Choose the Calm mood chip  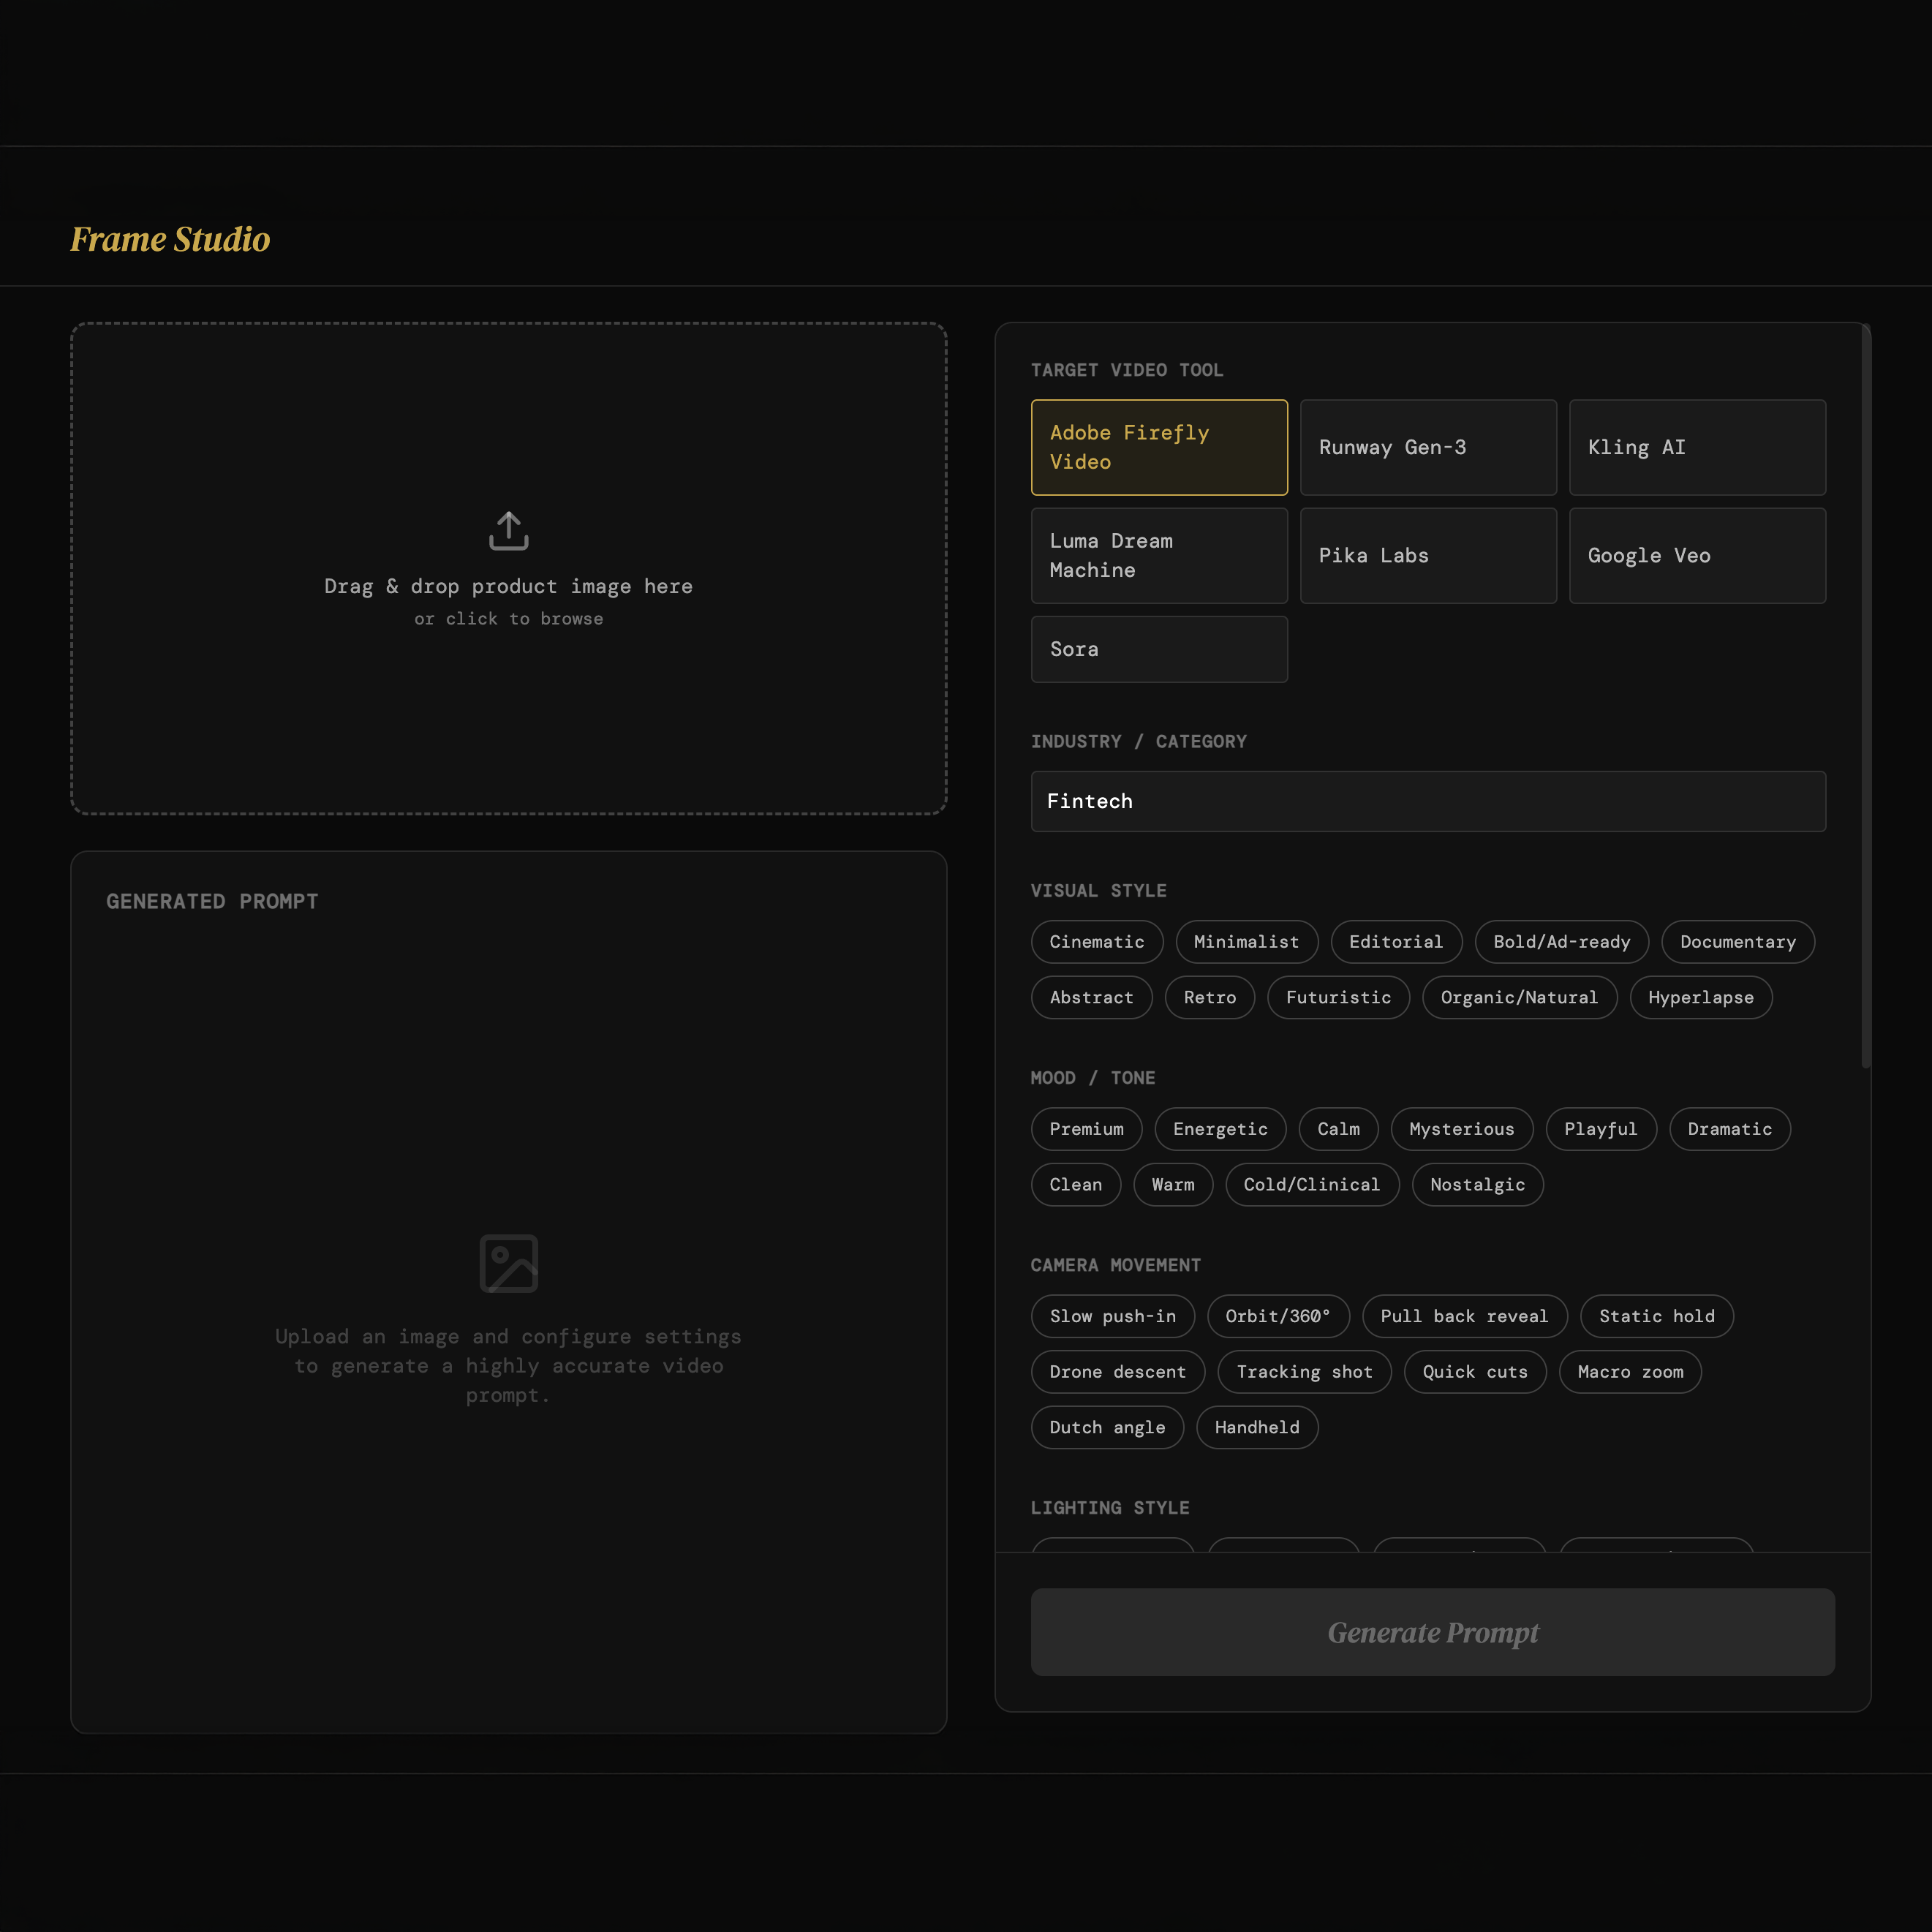click(x=1338, y=1129)
